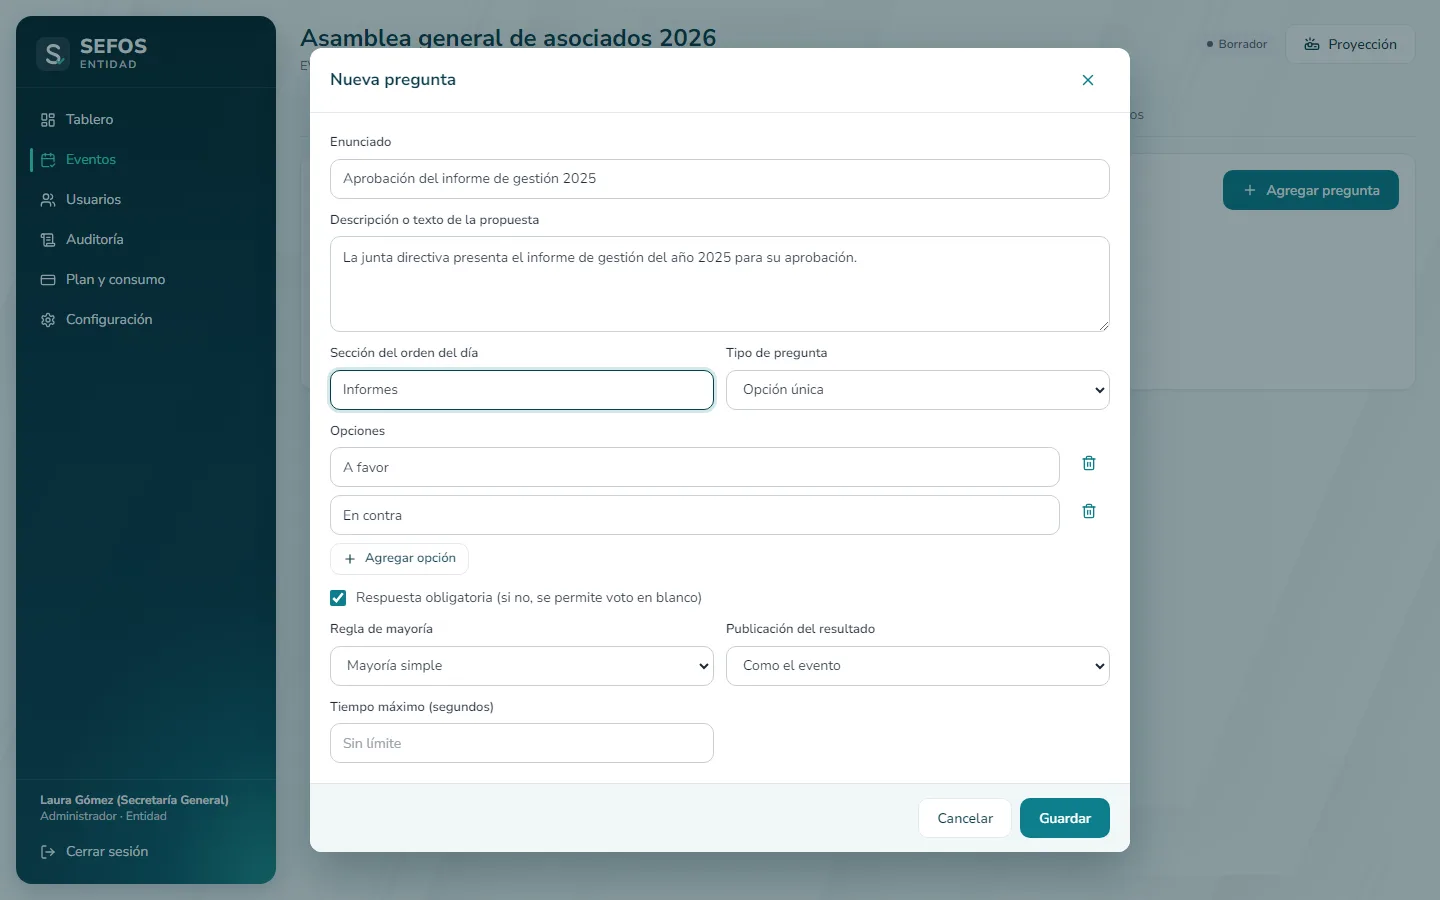Click Cerrar sesión to log out
This screenshot has height=900, width=1440.
[94, 852]
